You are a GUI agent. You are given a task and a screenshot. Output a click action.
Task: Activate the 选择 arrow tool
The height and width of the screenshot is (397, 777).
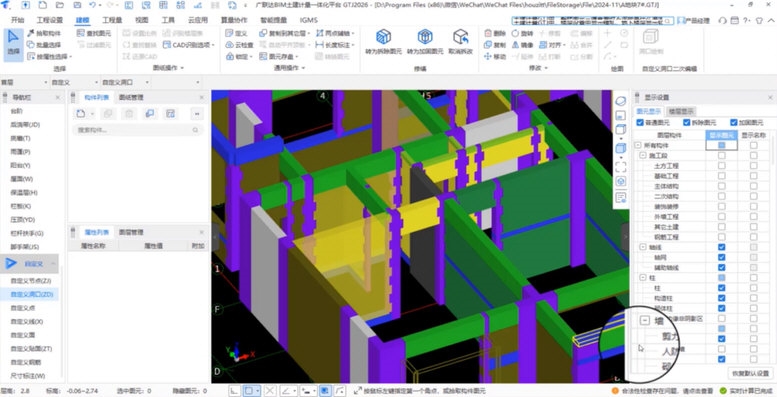(x=13, y=45)
